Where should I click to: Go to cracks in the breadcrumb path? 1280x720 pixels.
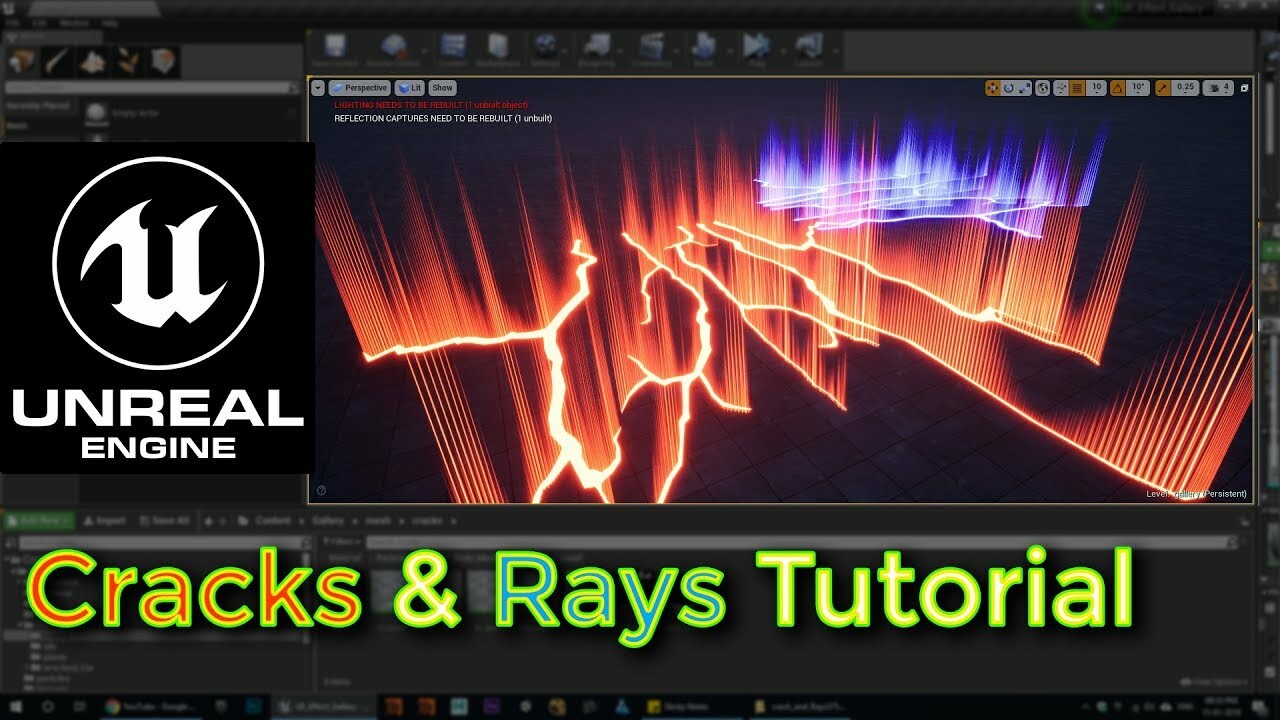click(x=429, y=520)
